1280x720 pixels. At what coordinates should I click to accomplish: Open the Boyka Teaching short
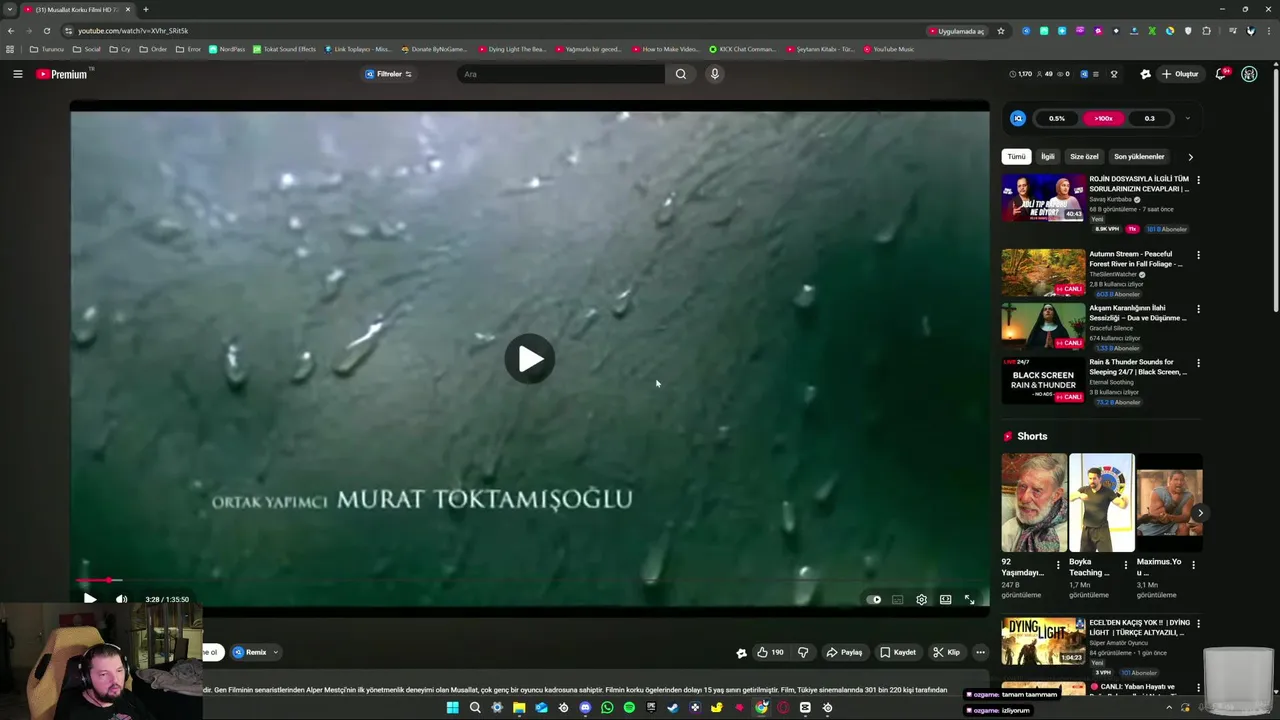1101,503
